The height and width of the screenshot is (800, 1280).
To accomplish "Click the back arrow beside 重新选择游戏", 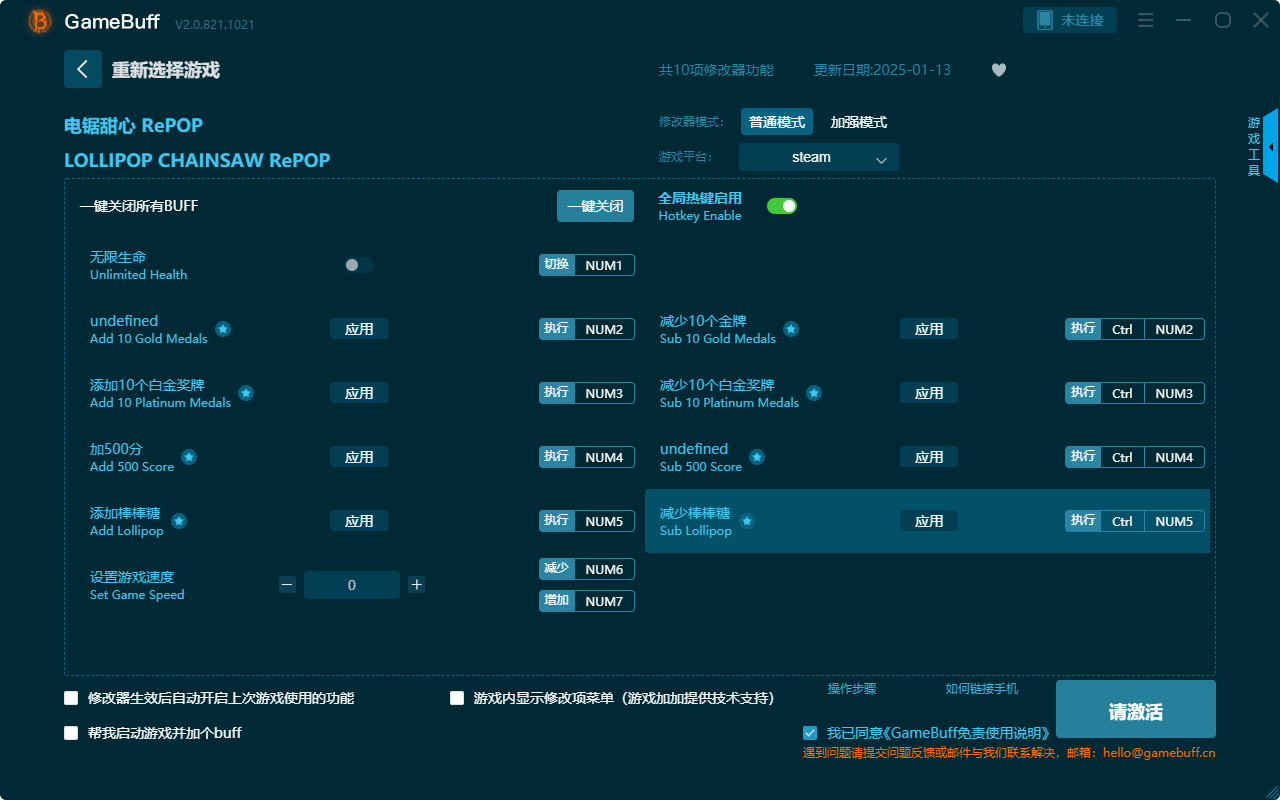I will pos(83,69).
